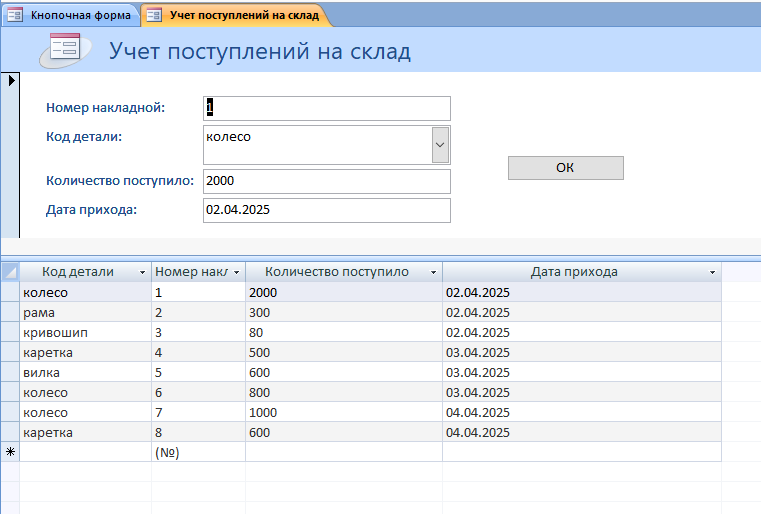Switch to the Кнопочная форма tab
Screen dimensions: 761x514
click(71, 15)
